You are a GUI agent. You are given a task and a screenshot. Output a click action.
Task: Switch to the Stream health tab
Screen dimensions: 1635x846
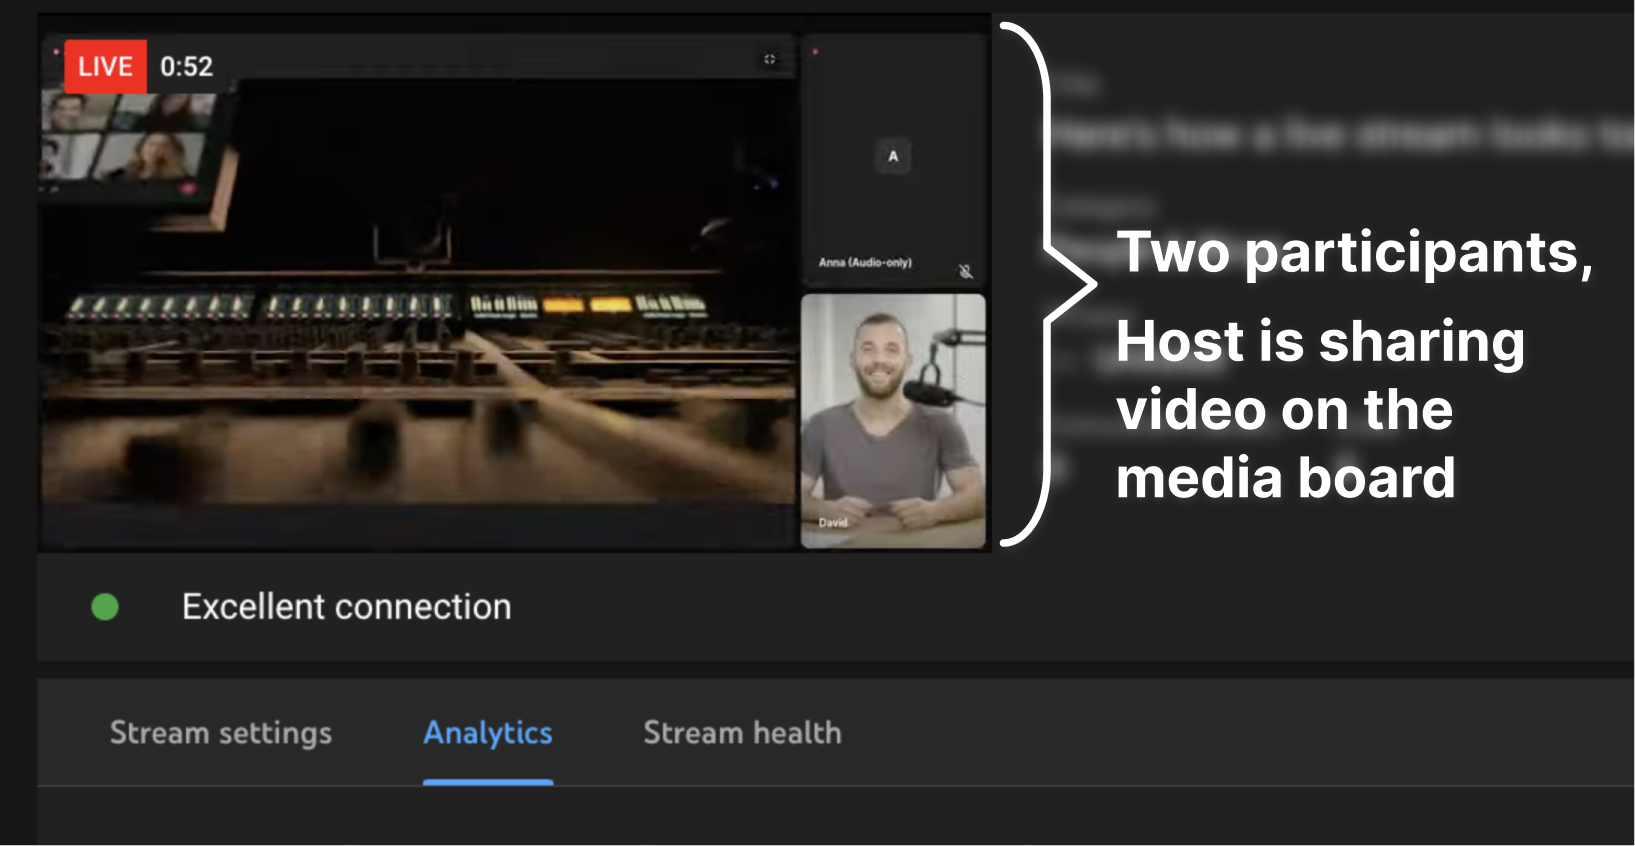pyautogui.click(x=742, y=733)
